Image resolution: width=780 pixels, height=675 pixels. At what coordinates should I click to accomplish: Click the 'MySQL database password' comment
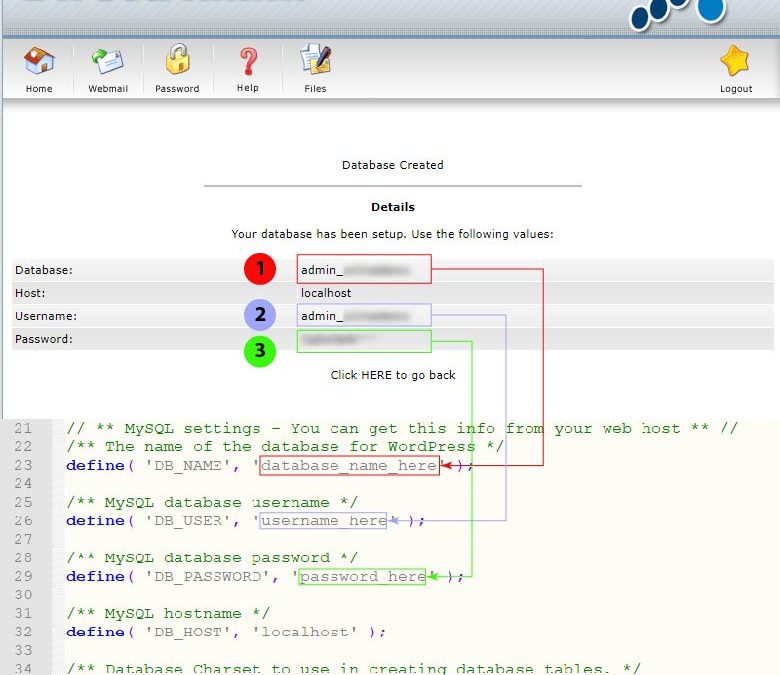pyautogui.click(x=212, y=558)
